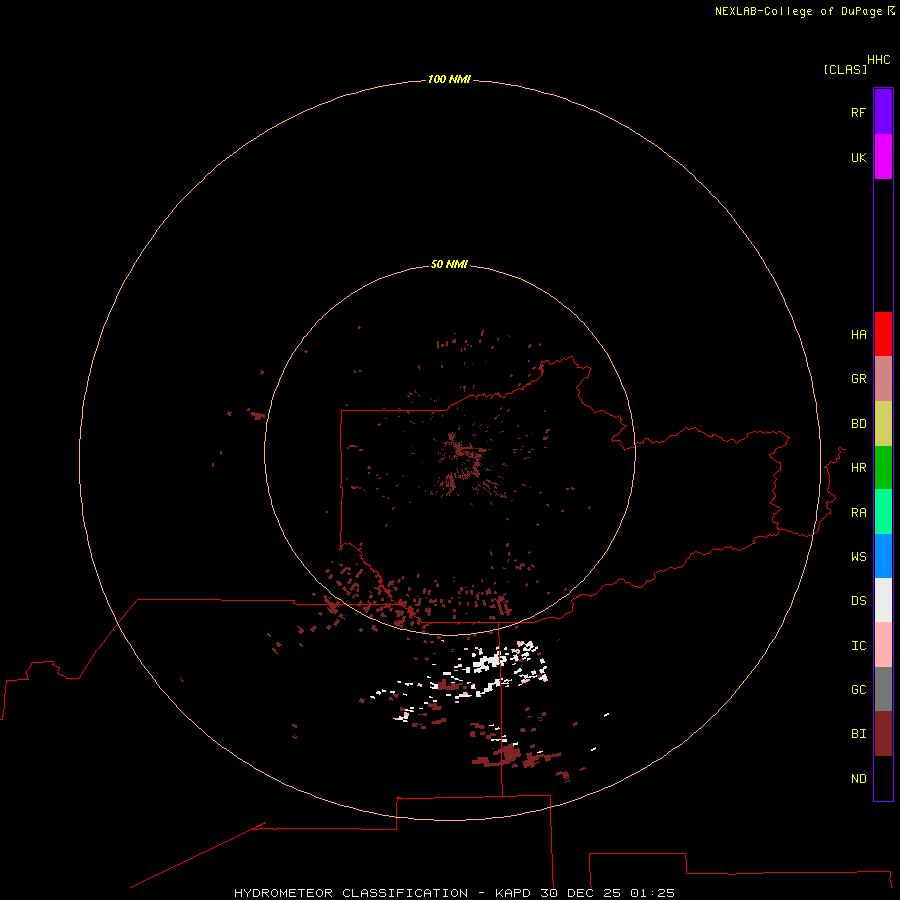Pick the RA light green swatch

point(883,512)
